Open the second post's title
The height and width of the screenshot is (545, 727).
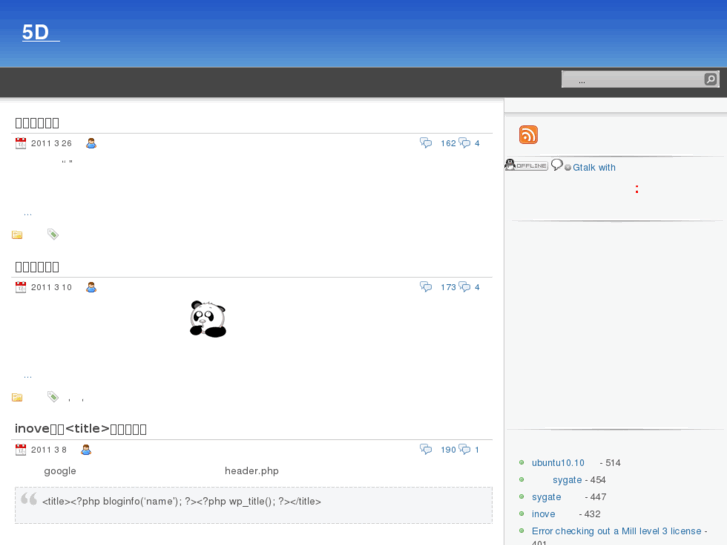(x=37, y=267)
